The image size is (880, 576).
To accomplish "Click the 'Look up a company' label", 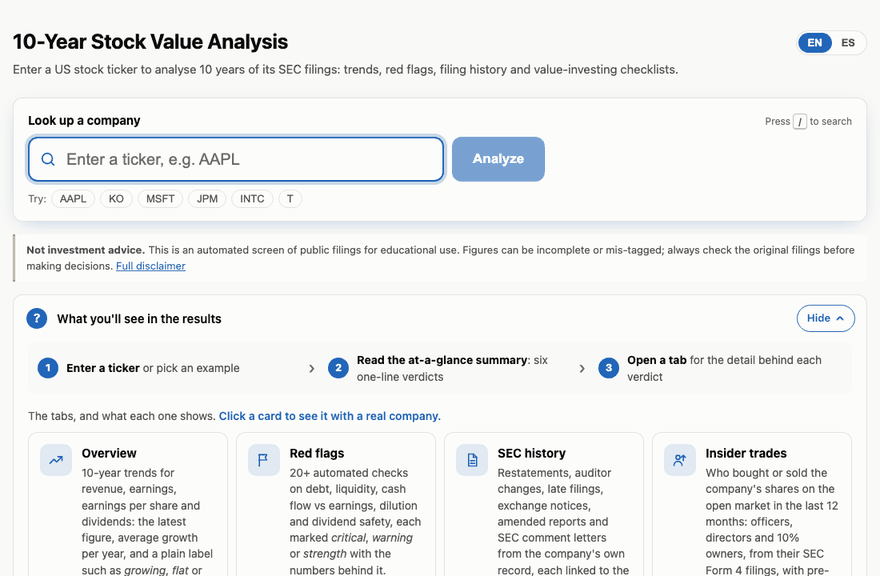I will [x=84, y=121].
